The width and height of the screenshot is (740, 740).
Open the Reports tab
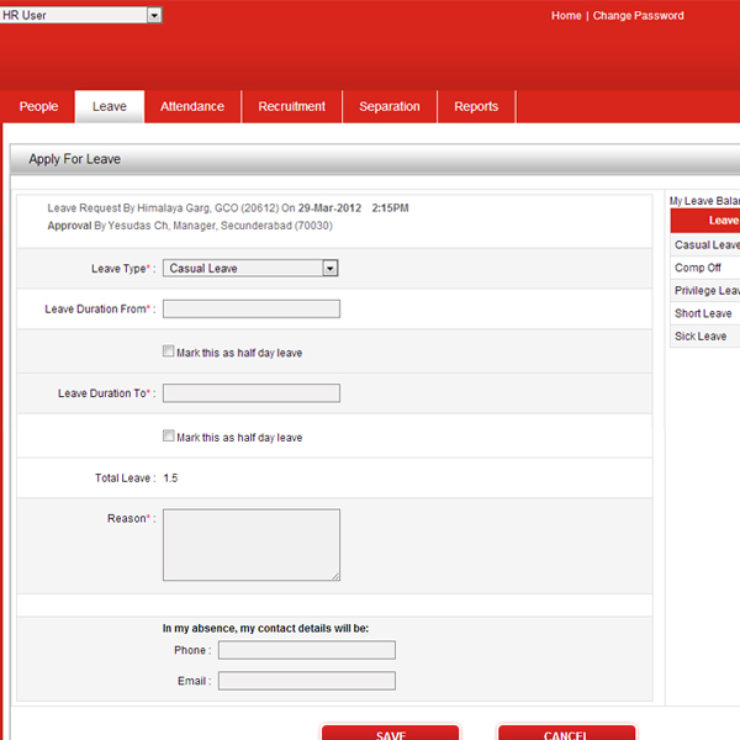coord(476,107)
